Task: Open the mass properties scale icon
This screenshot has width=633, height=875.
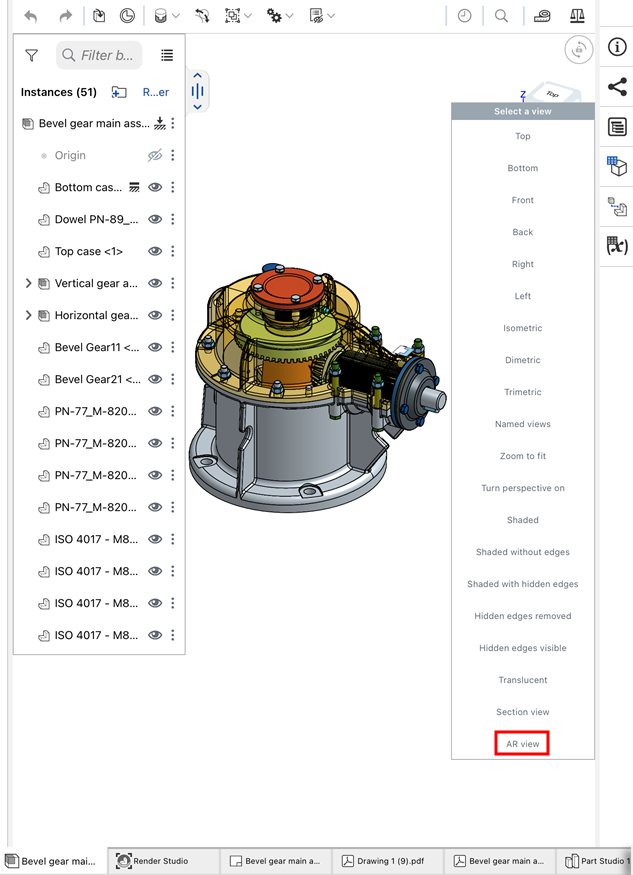Action: [x=577, y=16]
